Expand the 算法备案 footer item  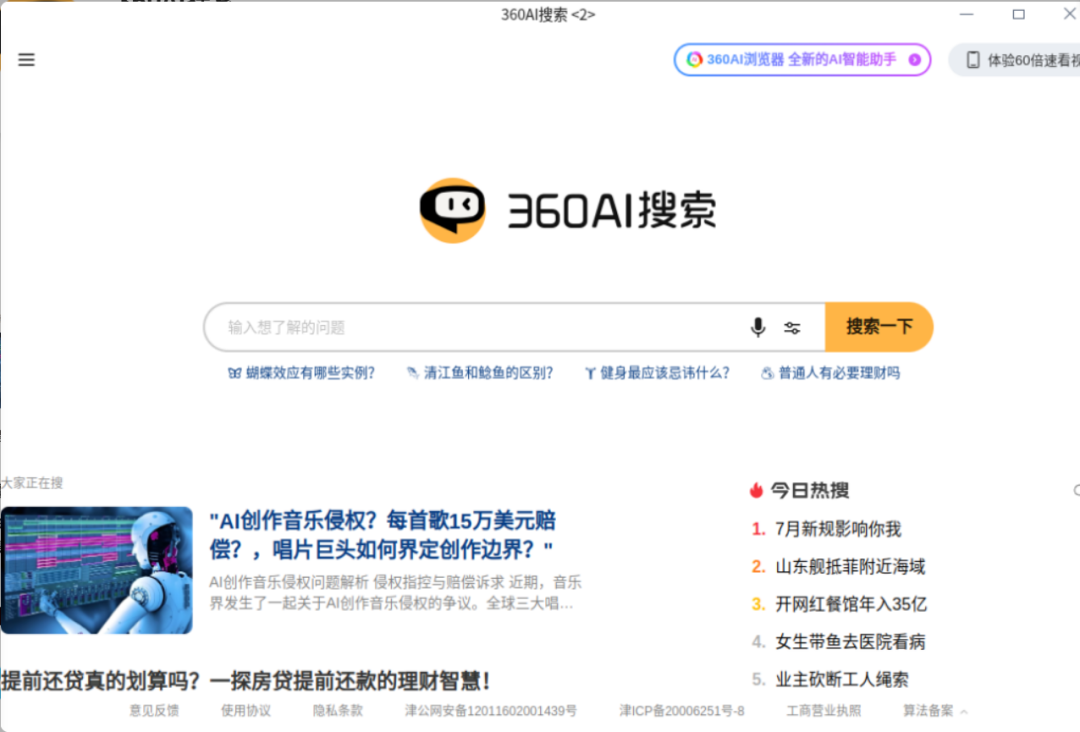coord(935,711)
